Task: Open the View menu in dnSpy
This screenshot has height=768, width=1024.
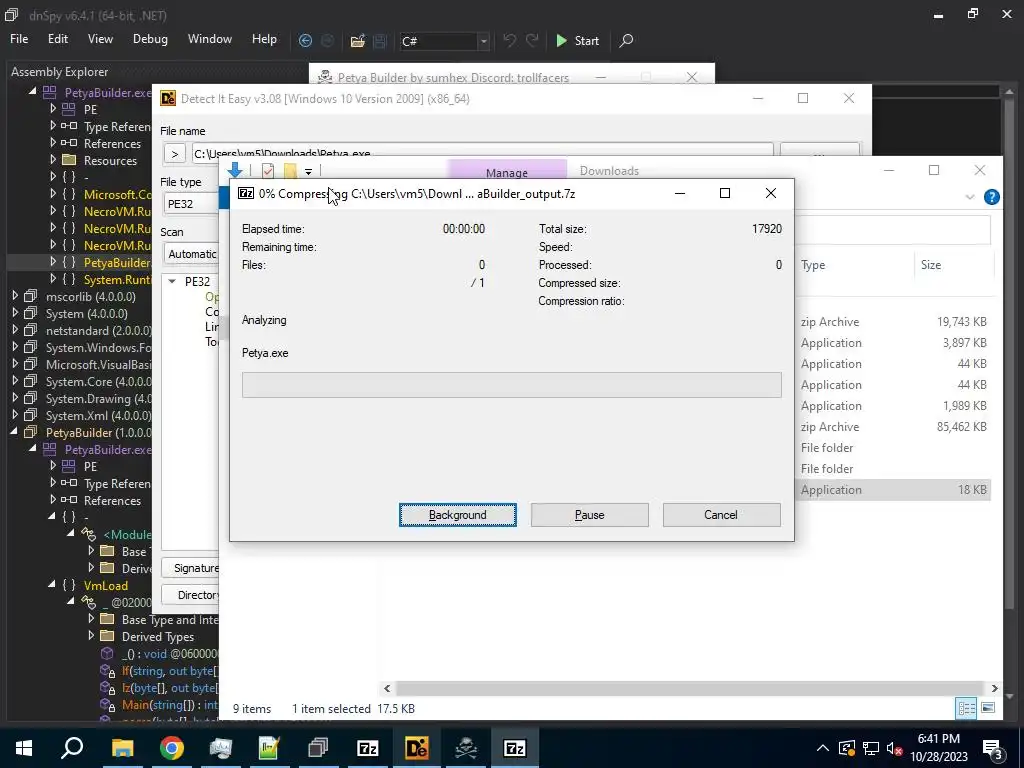Action: pyautogui.click(x=100, y=39)
